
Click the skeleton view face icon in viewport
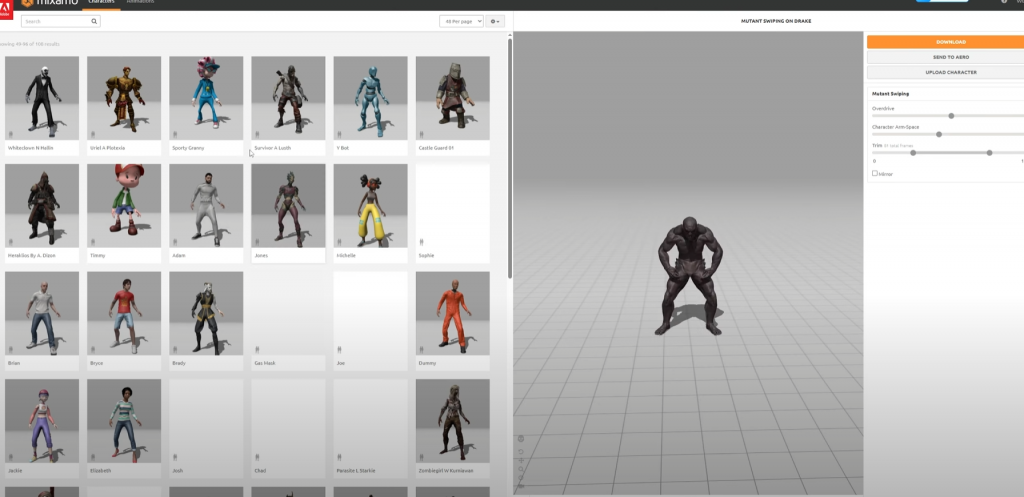pyautogui.click(x=520, y=439)
